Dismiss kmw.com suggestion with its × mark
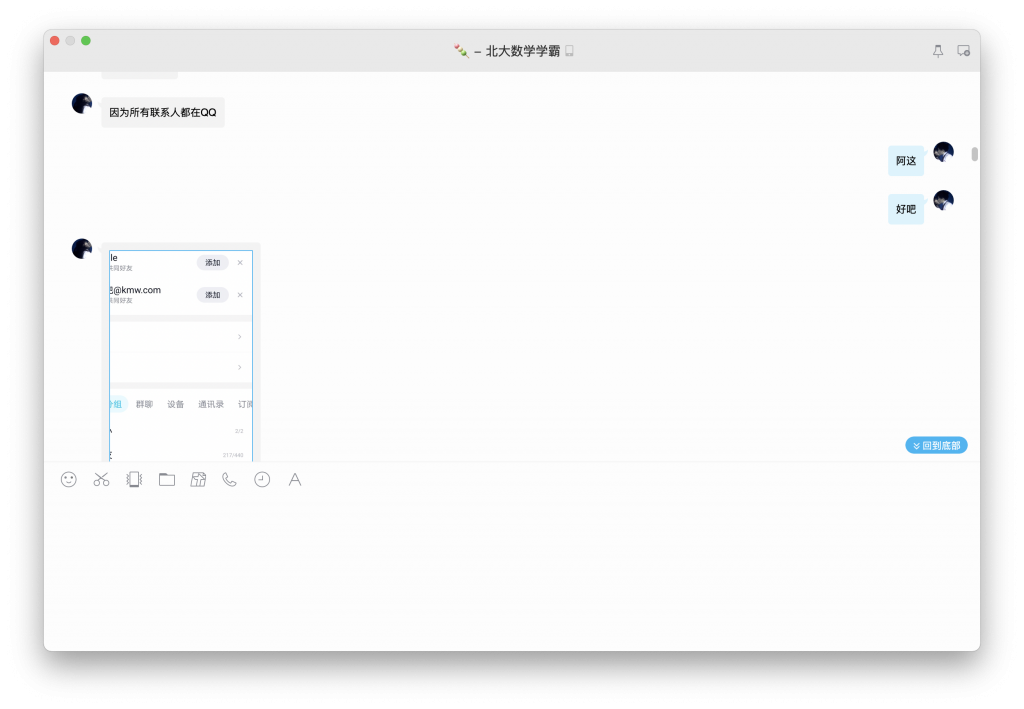This screenshot has height=709, width=1024. pos(240,294)
